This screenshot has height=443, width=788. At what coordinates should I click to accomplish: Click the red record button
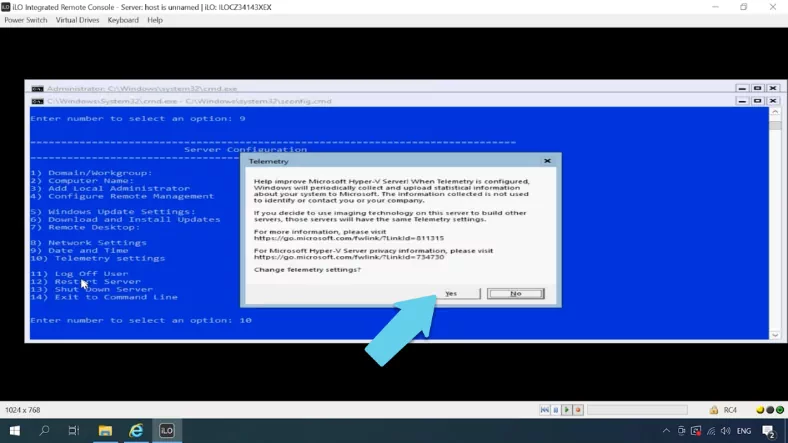coord(578,410)
